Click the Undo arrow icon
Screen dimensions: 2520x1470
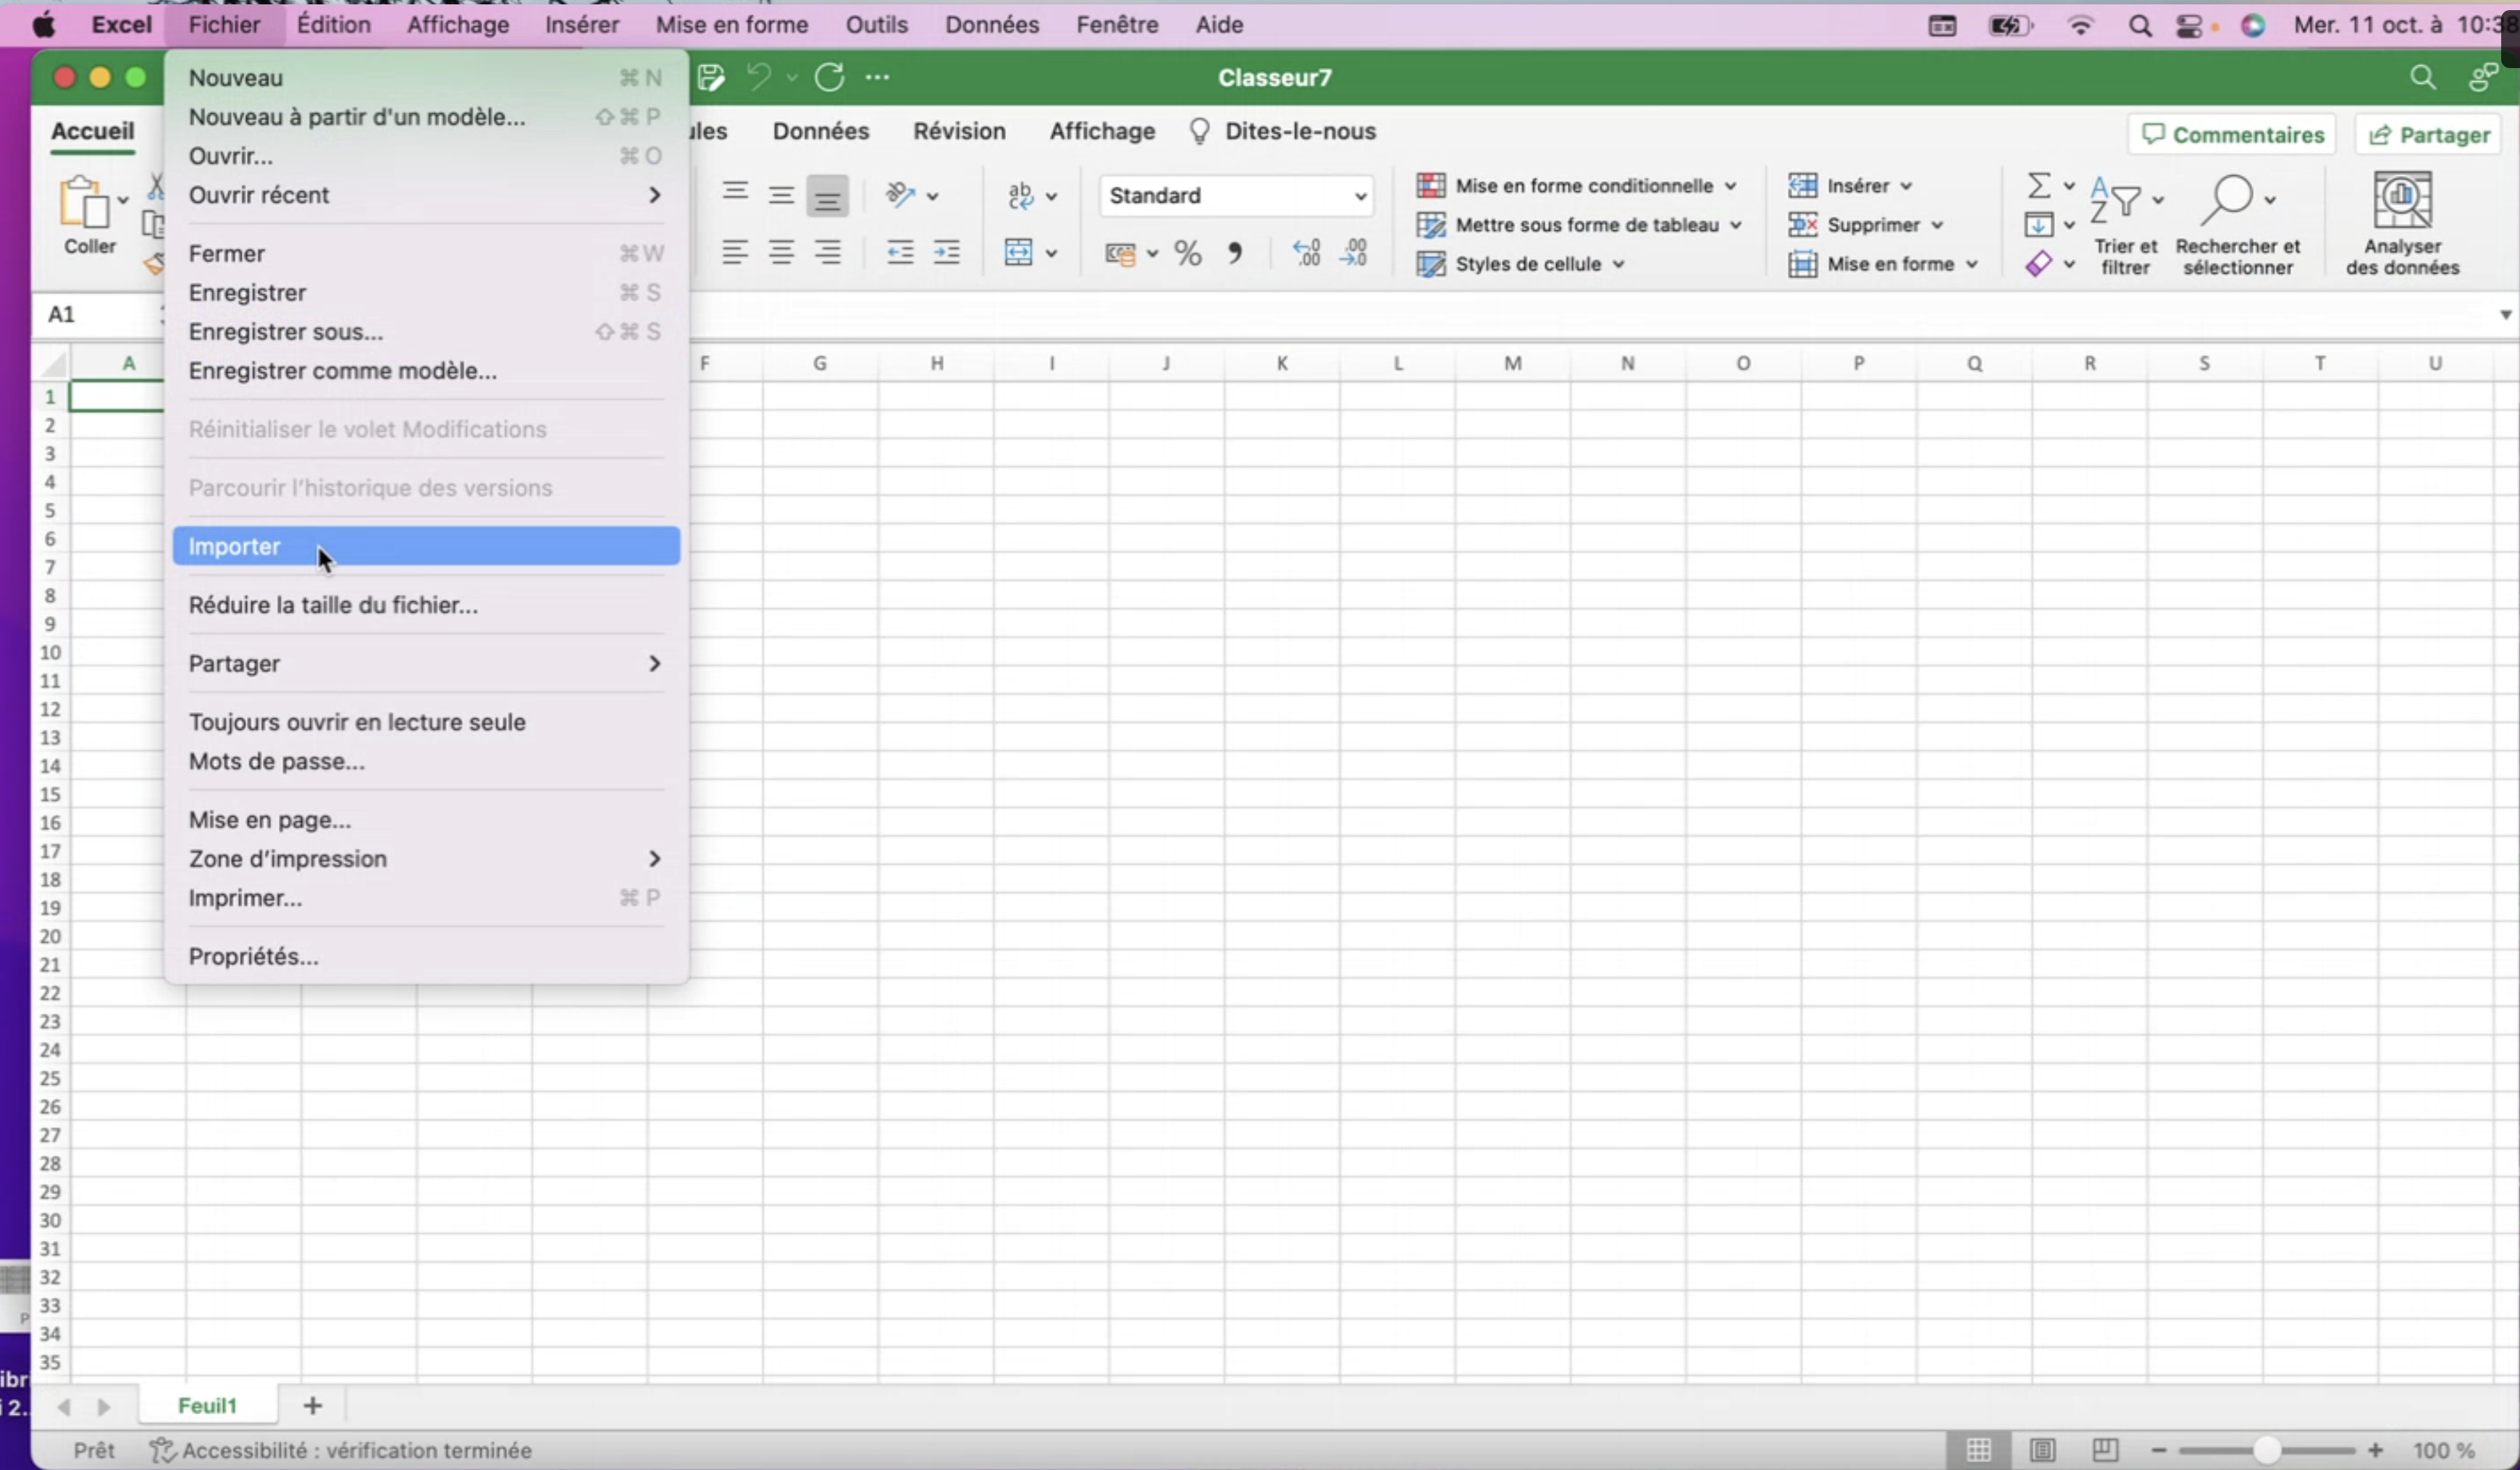[759, 77]
